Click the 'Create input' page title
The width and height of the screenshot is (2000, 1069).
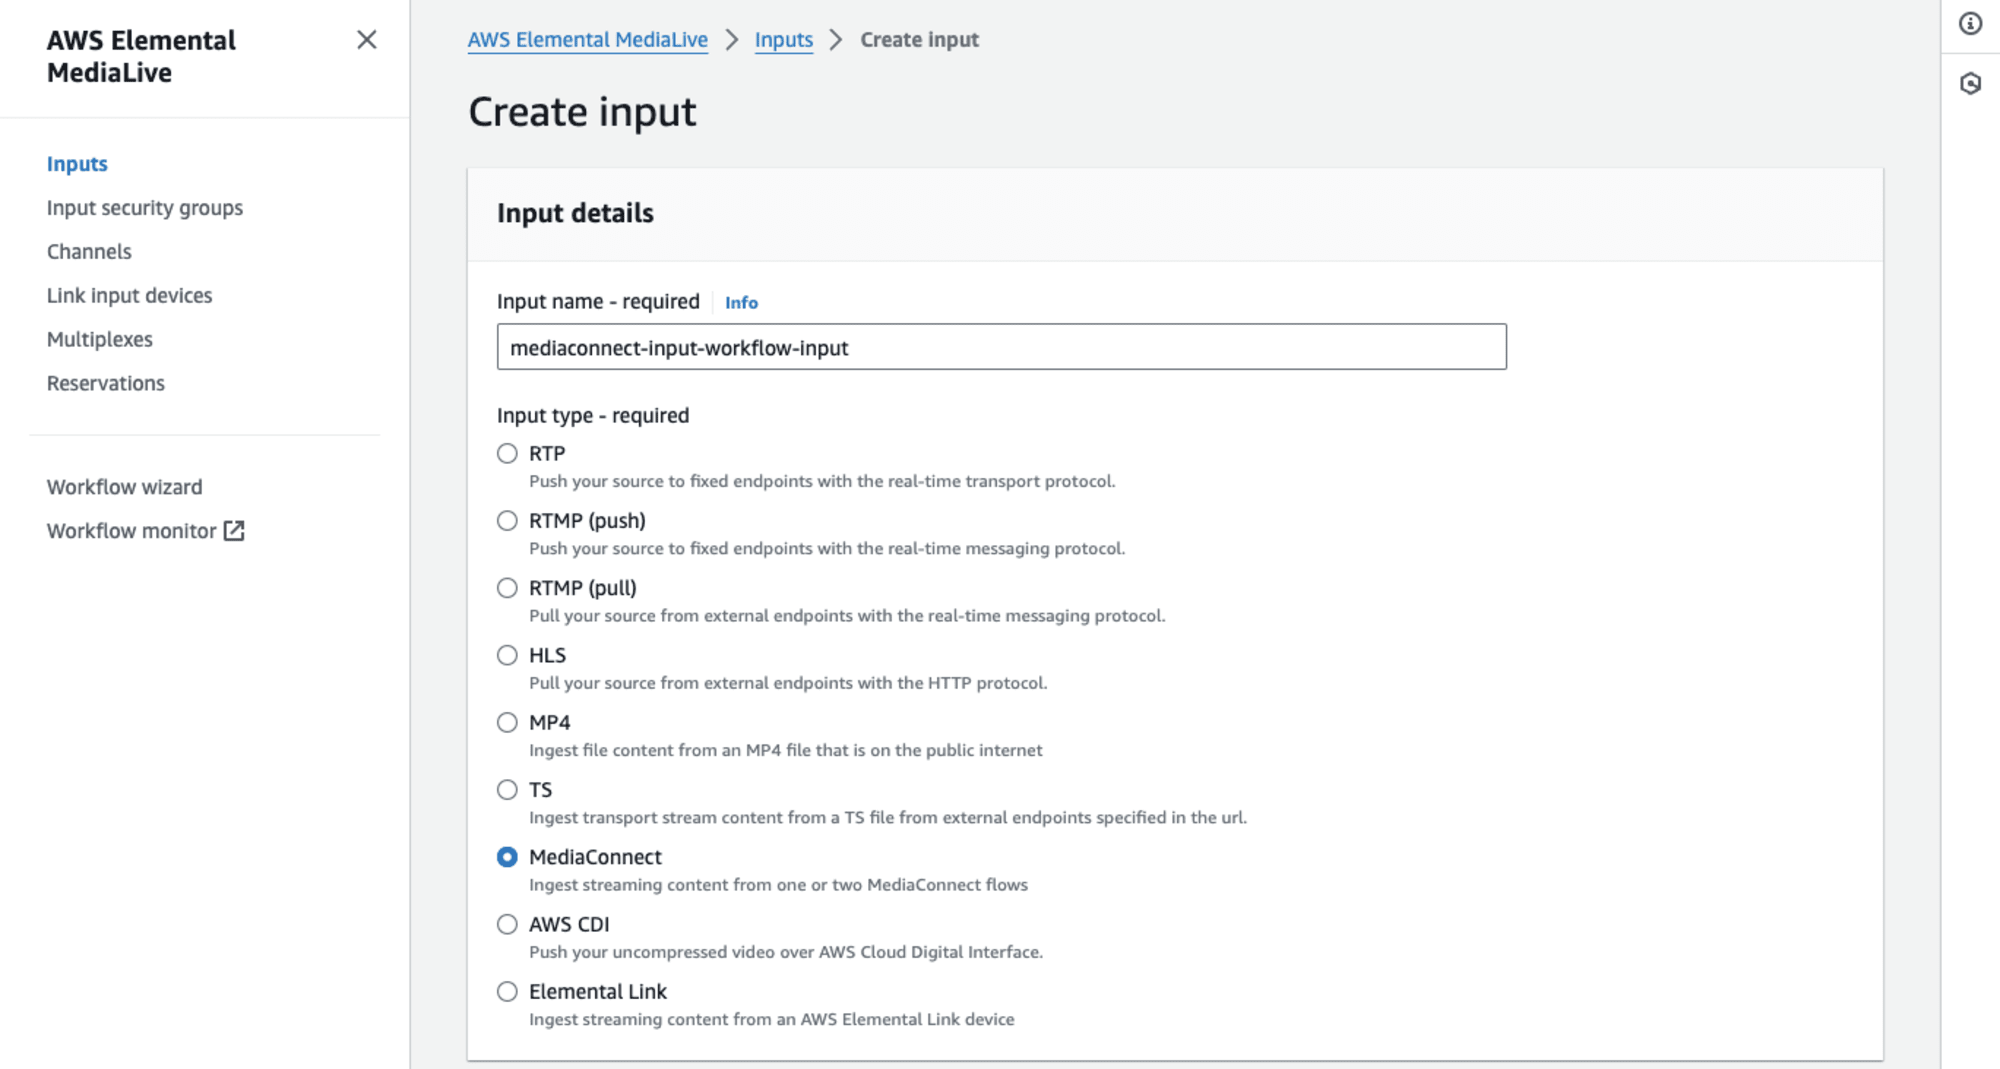pos(582,111)
